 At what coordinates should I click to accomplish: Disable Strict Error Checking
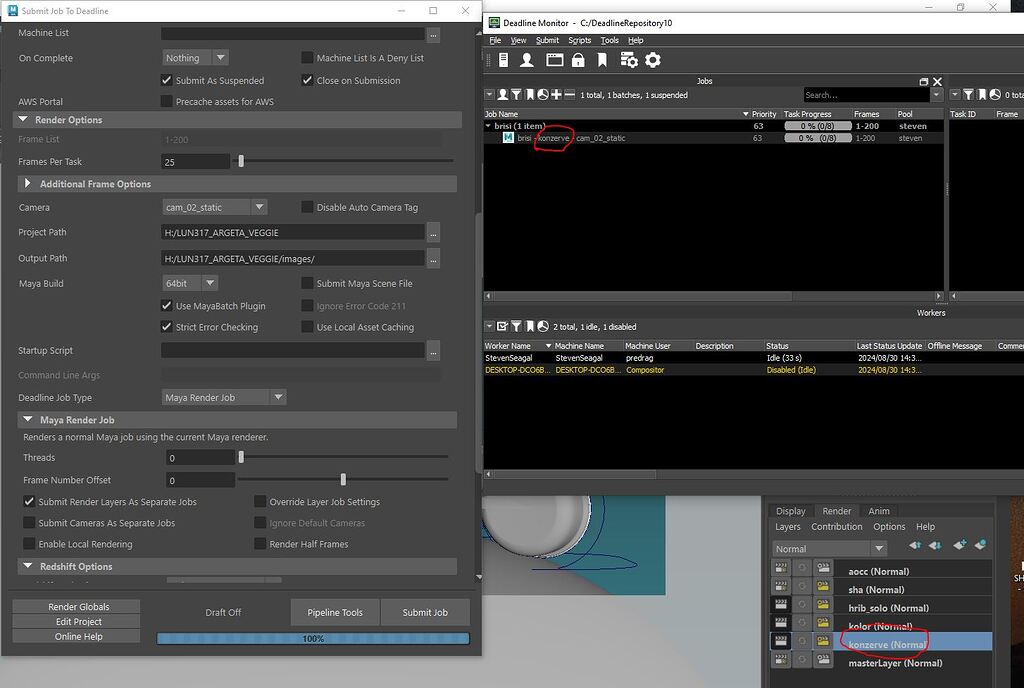coord(167,326)
